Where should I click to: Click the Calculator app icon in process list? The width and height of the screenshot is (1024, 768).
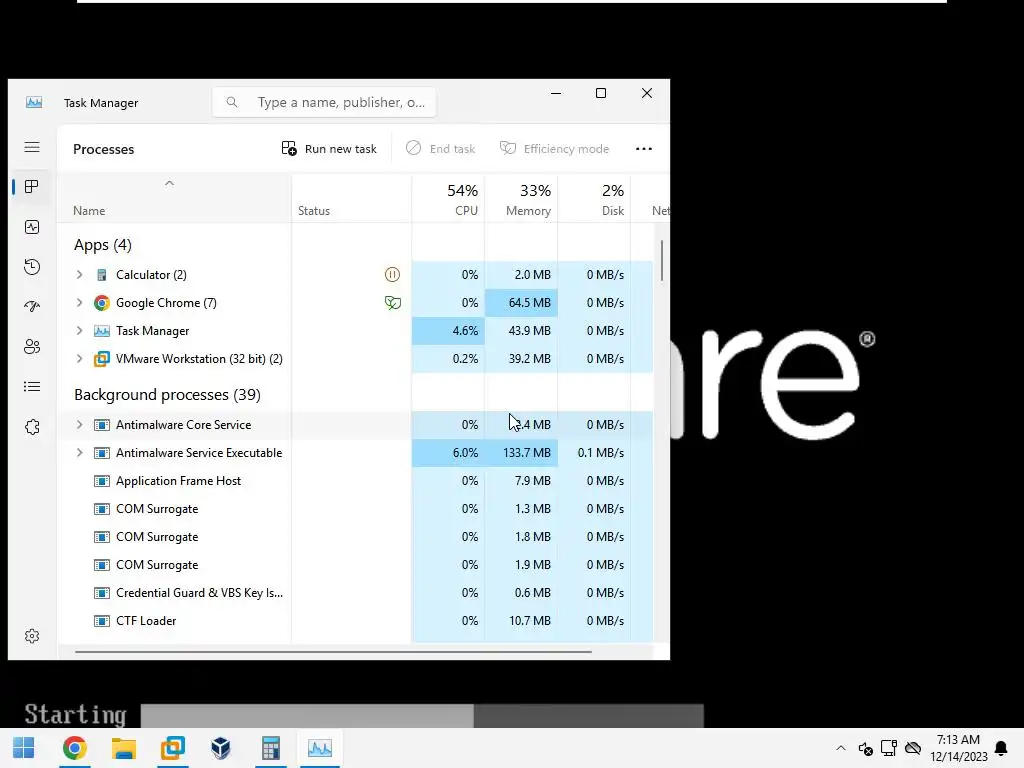(x=102, y=275)
